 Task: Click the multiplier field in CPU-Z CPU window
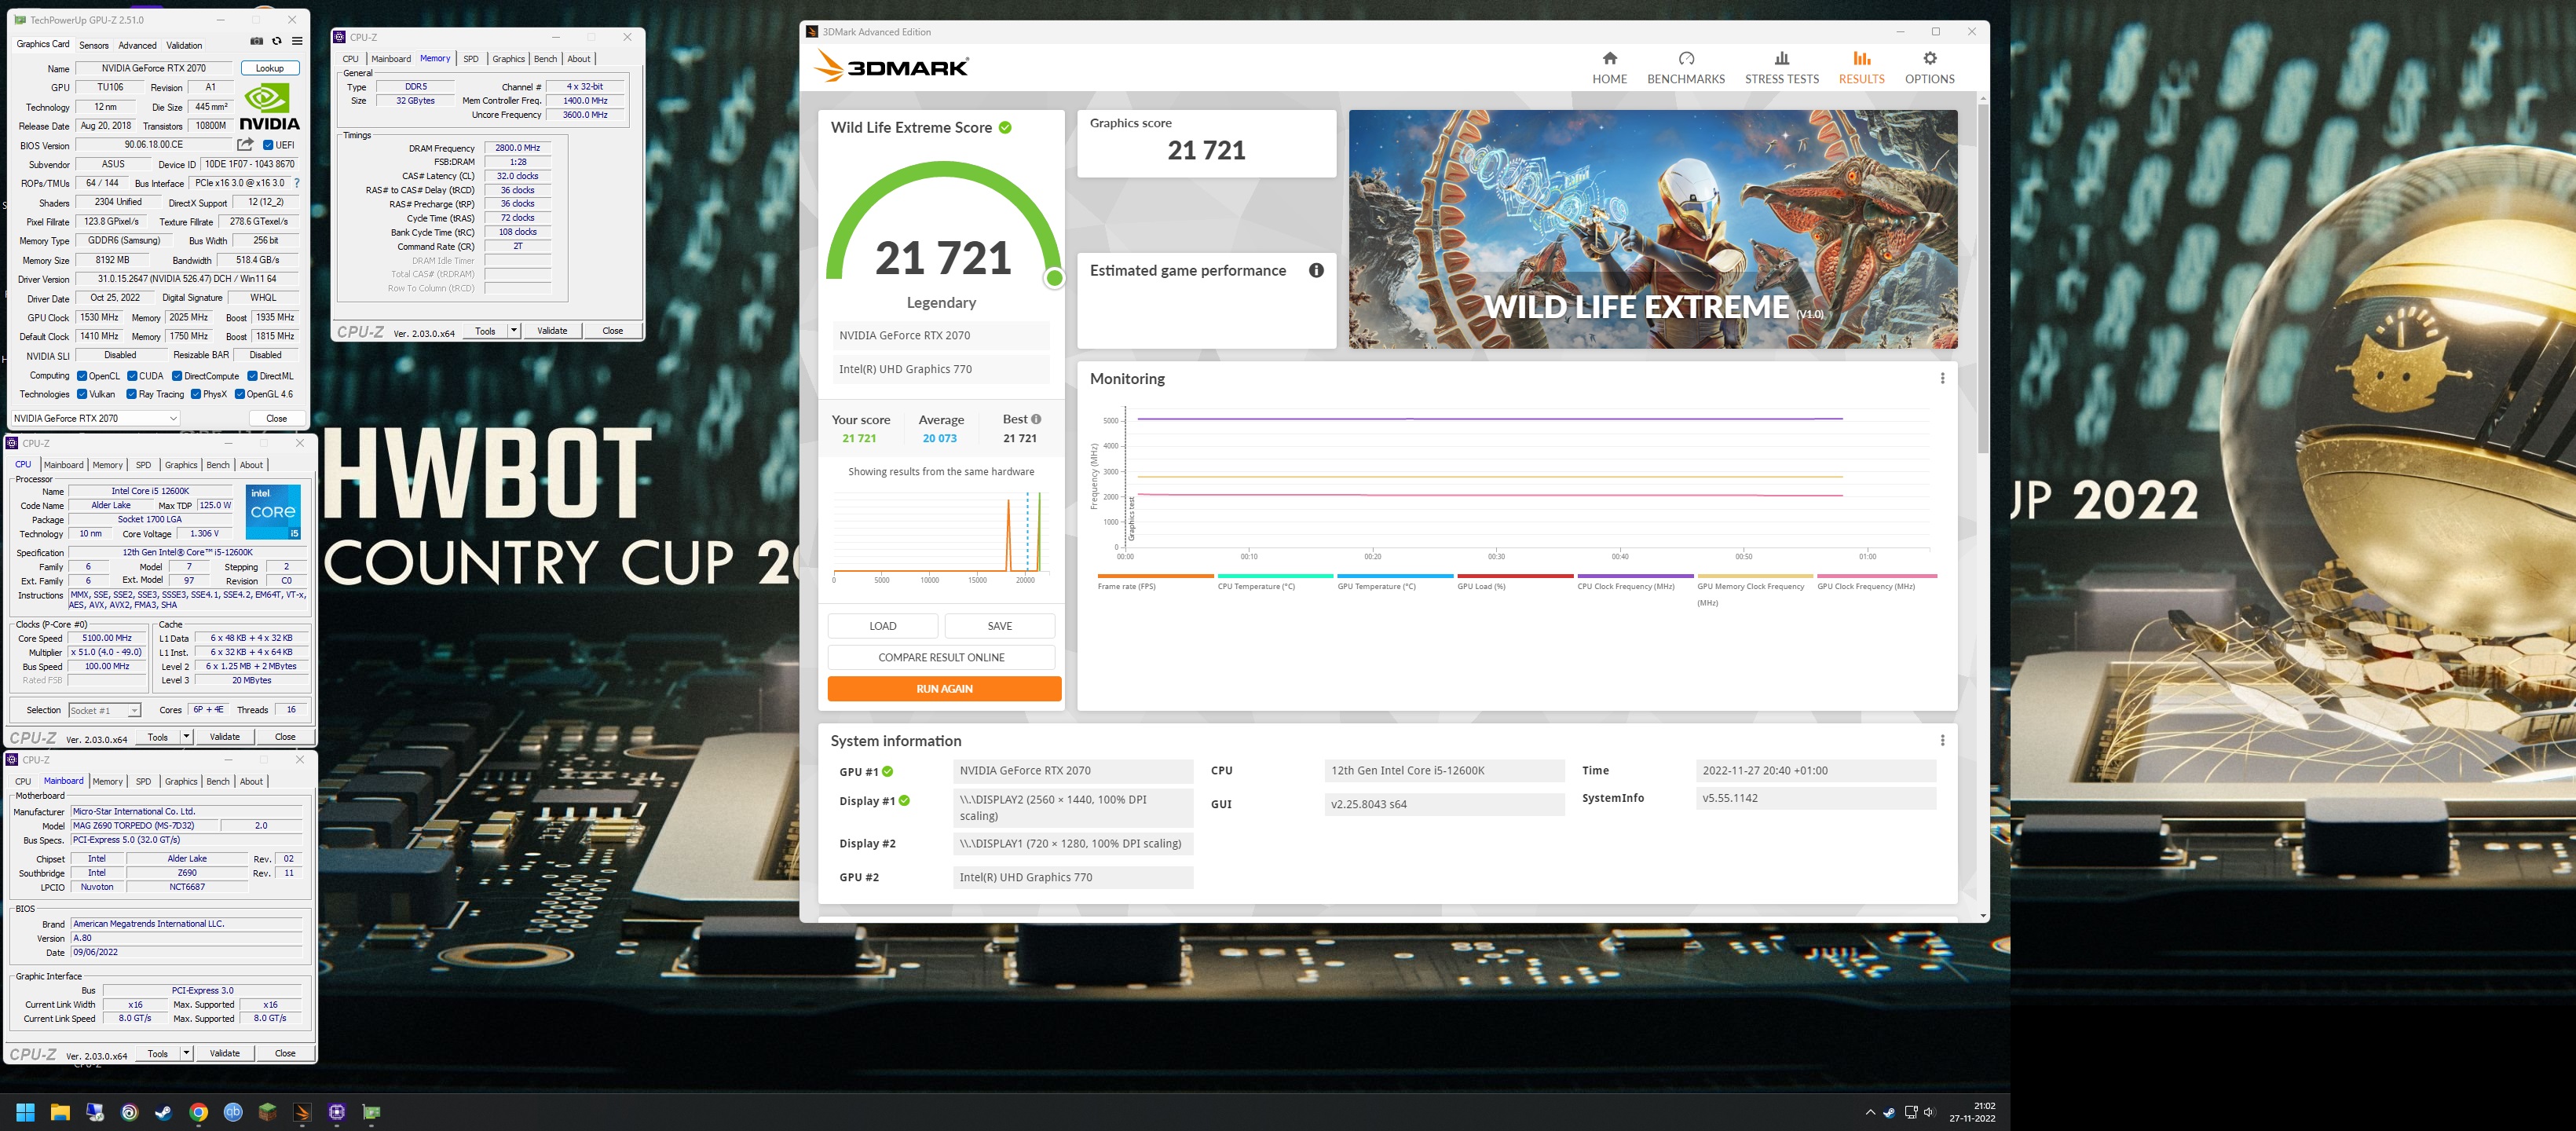pos(107,652)
